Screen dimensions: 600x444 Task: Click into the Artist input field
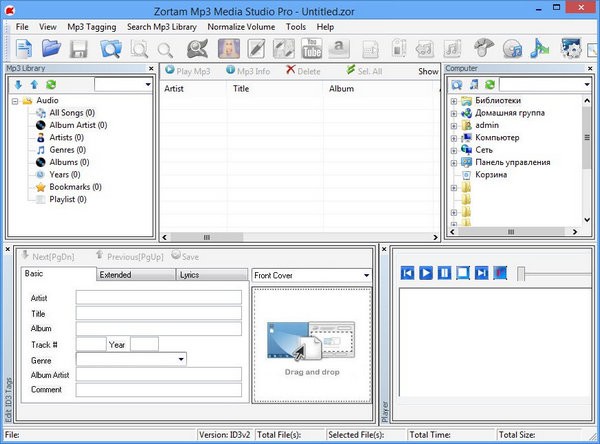point(158,297)
